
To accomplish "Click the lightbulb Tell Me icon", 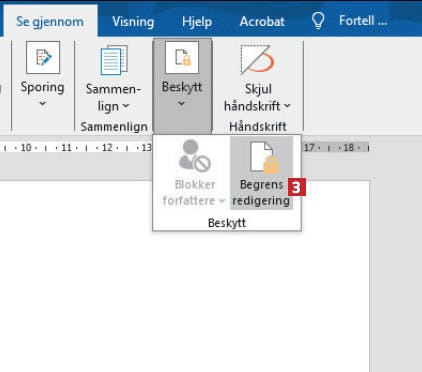I will 318,20.
